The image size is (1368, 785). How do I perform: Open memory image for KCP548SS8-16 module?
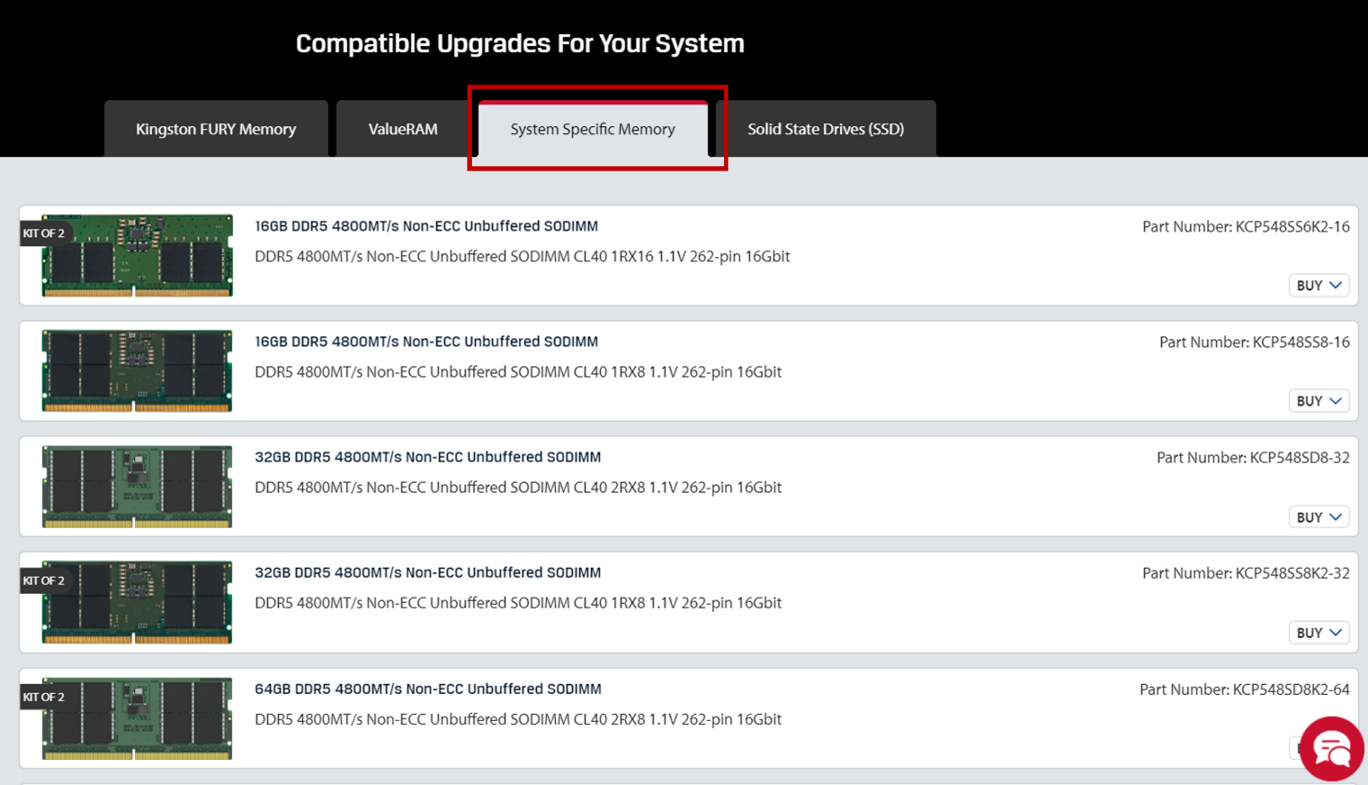click(137, 371)
